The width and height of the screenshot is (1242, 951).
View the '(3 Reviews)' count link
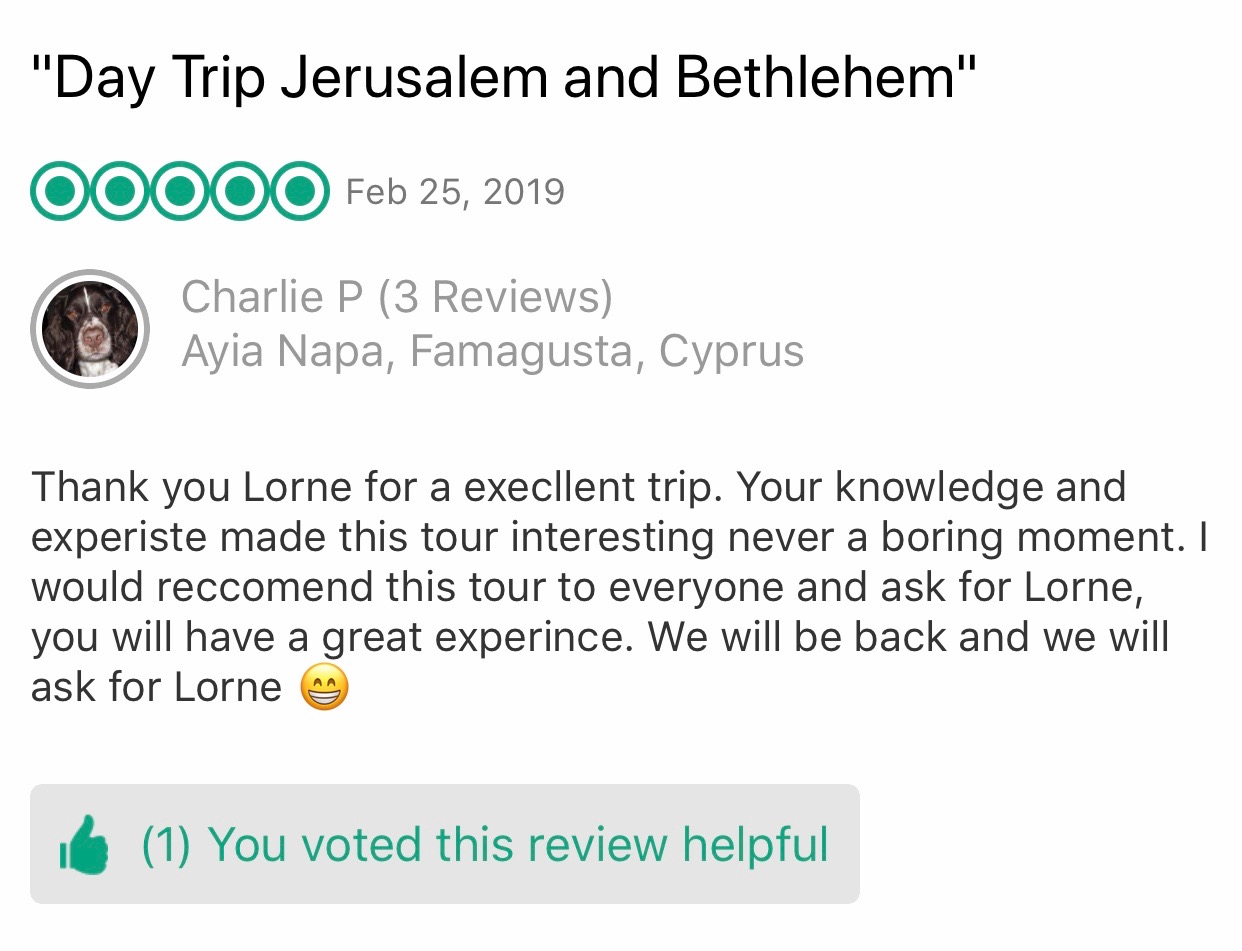point(496,297)
